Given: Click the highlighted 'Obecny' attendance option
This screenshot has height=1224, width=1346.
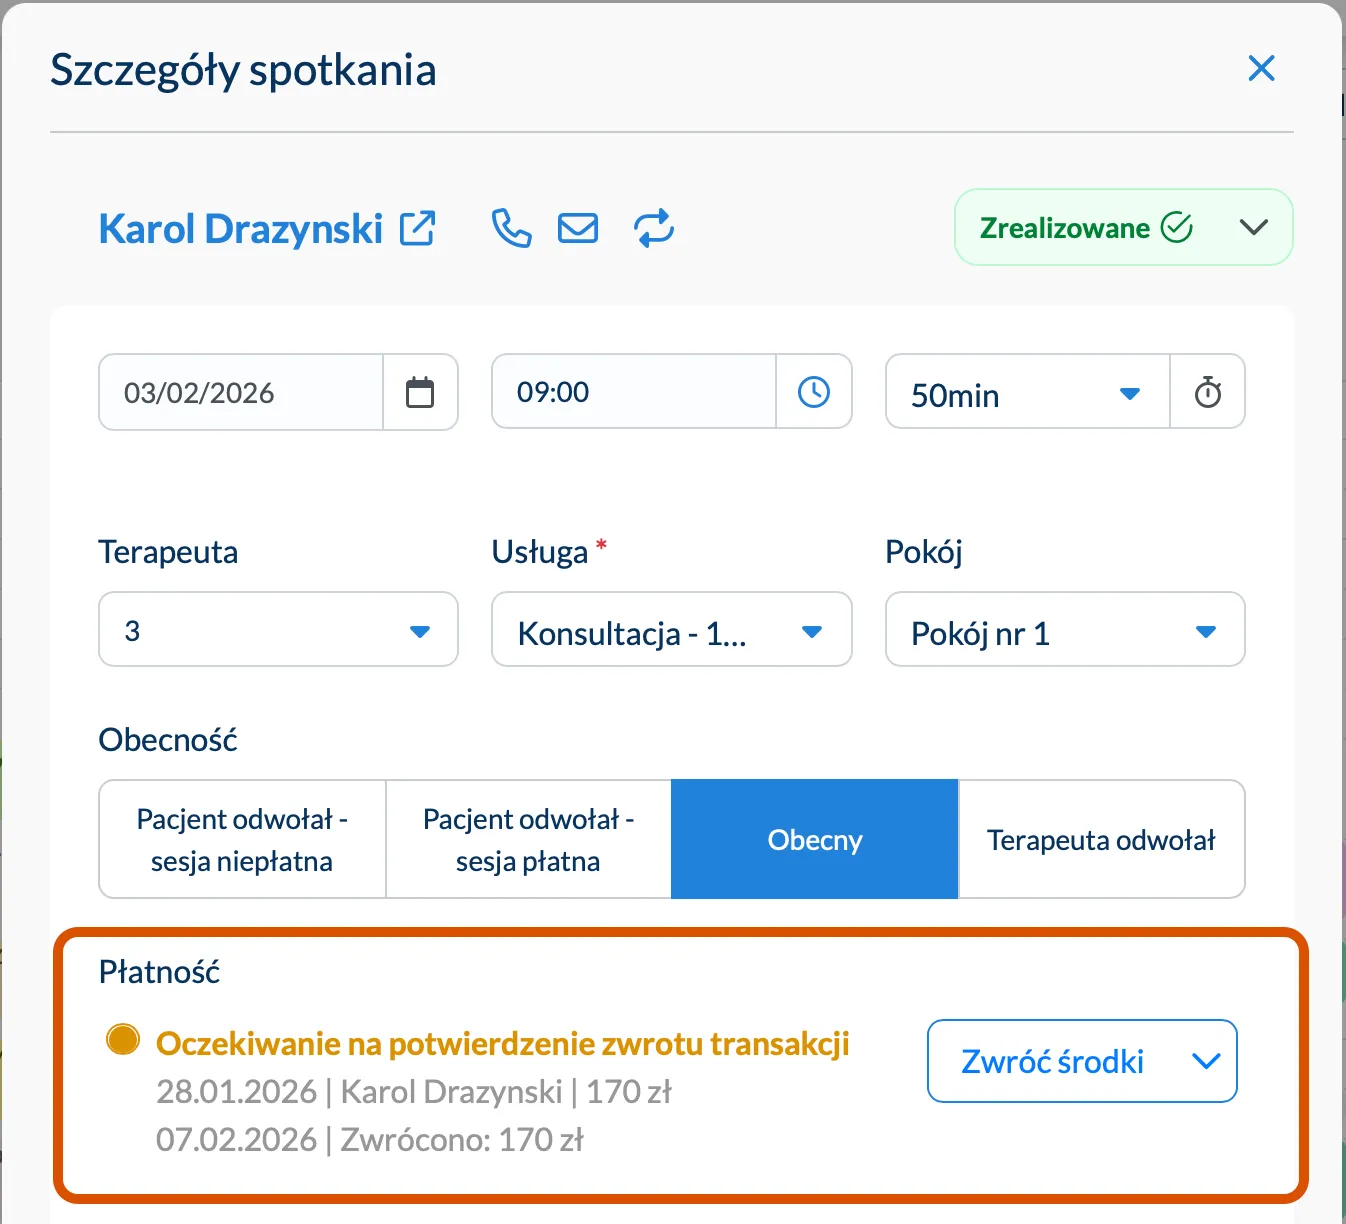Looking at the screenshot, I should click(x=814, y=839).
